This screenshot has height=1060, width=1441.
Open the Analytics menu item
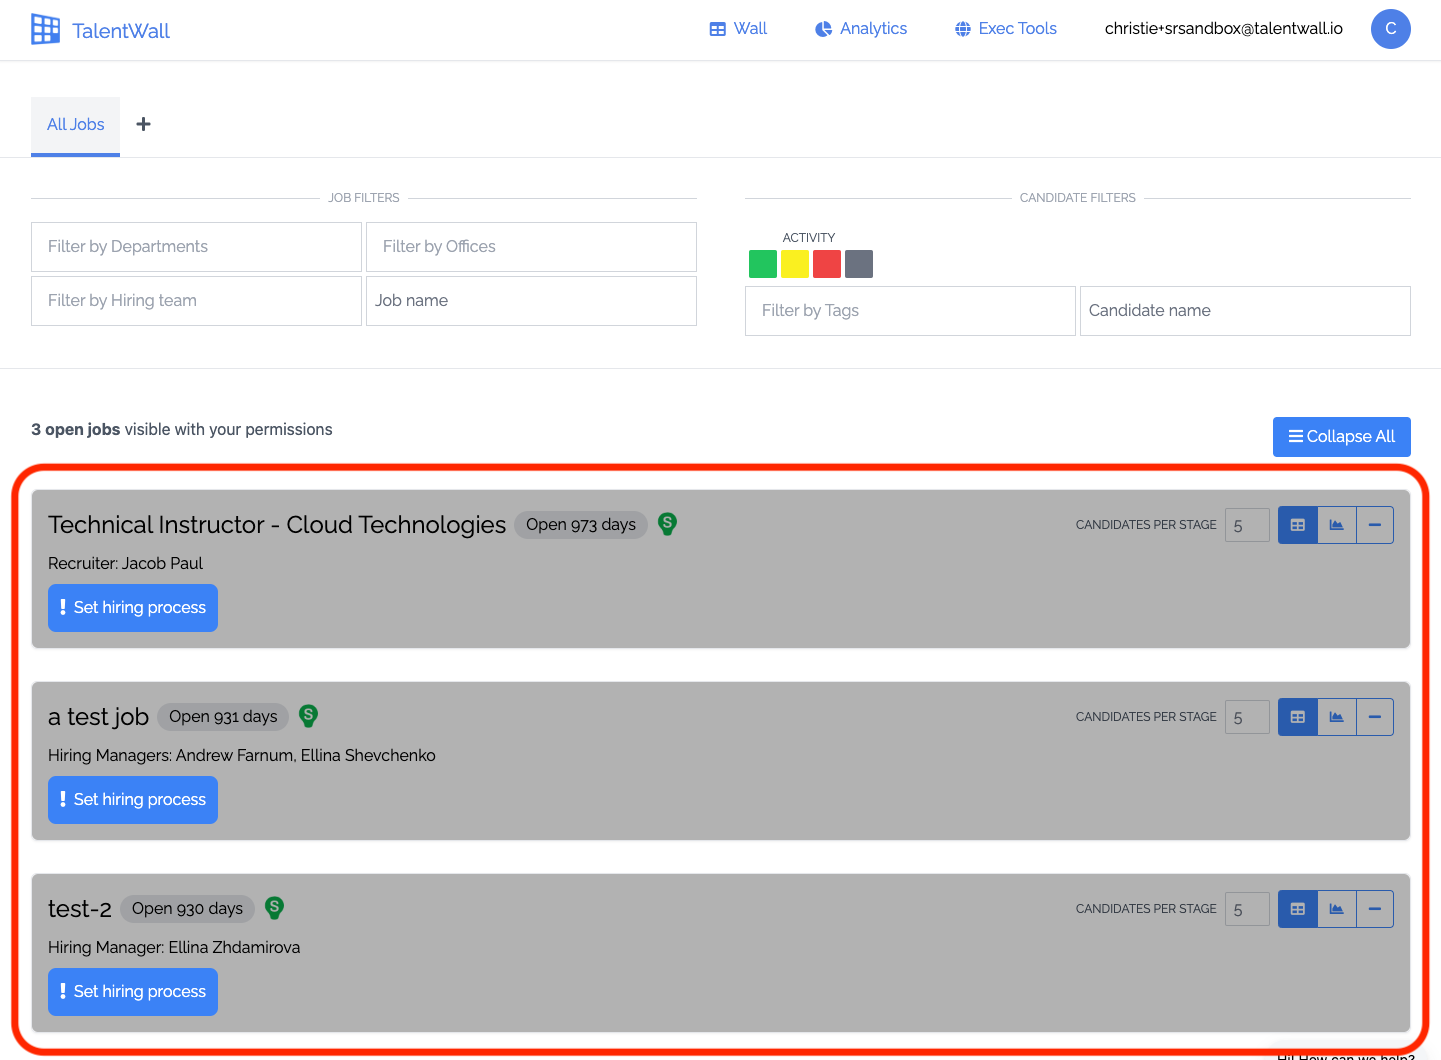point(861,29)
